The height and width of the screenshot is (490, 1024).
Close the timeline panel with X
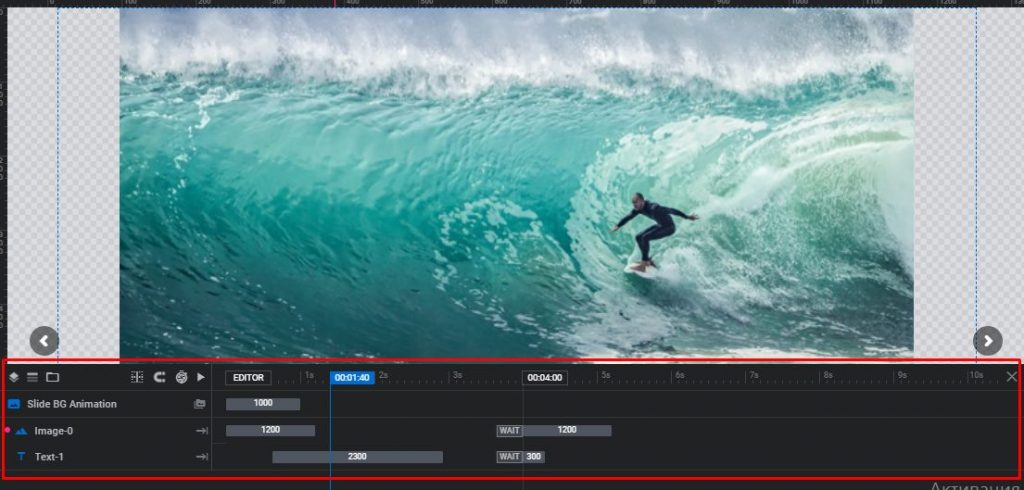(1011, 376)
